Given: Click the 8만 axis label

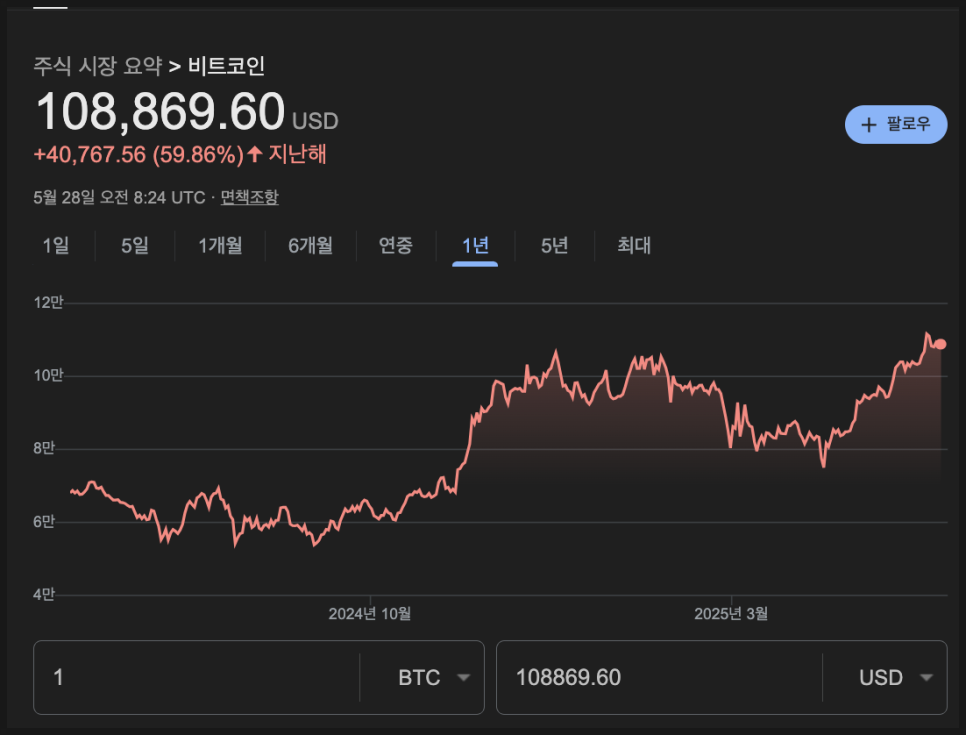Looking at the screenshot, I should point(44,449).
